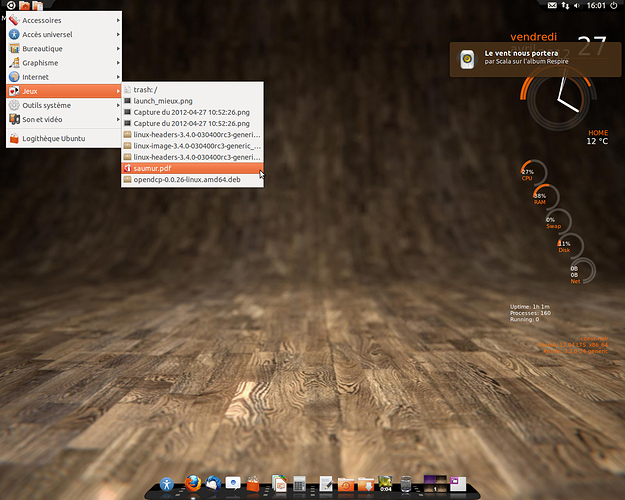Open the sound volume indicator
This screenshot has width=625, height=500.
tap(577, 5)
